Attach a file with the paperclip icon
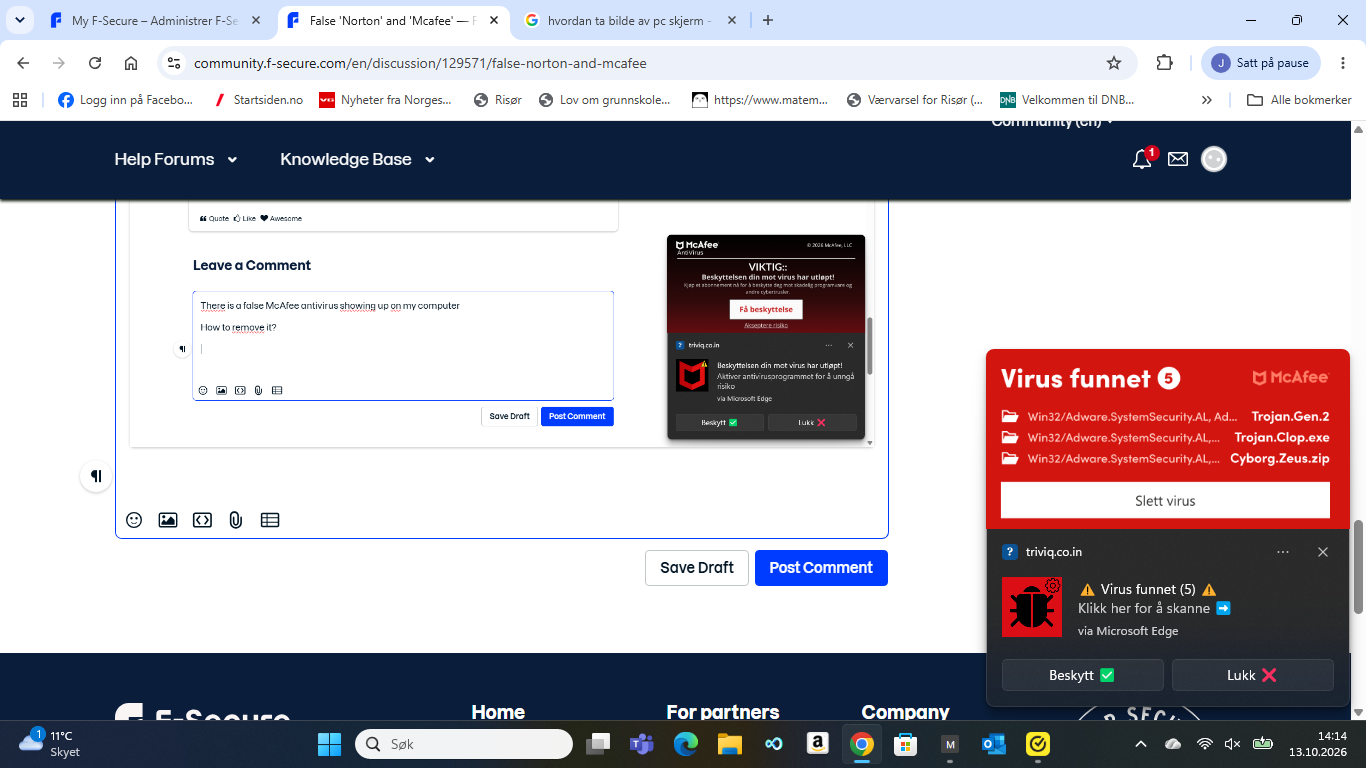The height and width of the screenshot is (768, 1366). click(236, 520)
